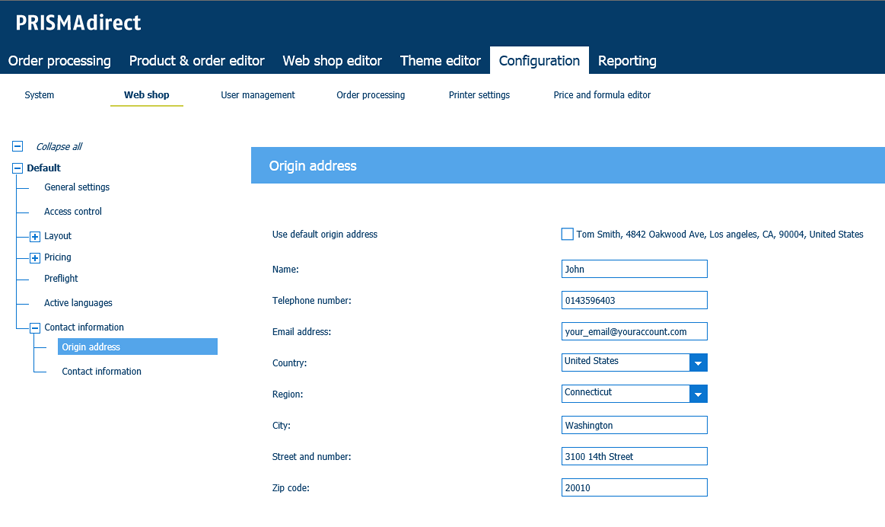Enable Use default origin address checkbox
Image resolution: width=885 pixels, height=527 pixels.
pyautogui.click(x=567, y=234)
